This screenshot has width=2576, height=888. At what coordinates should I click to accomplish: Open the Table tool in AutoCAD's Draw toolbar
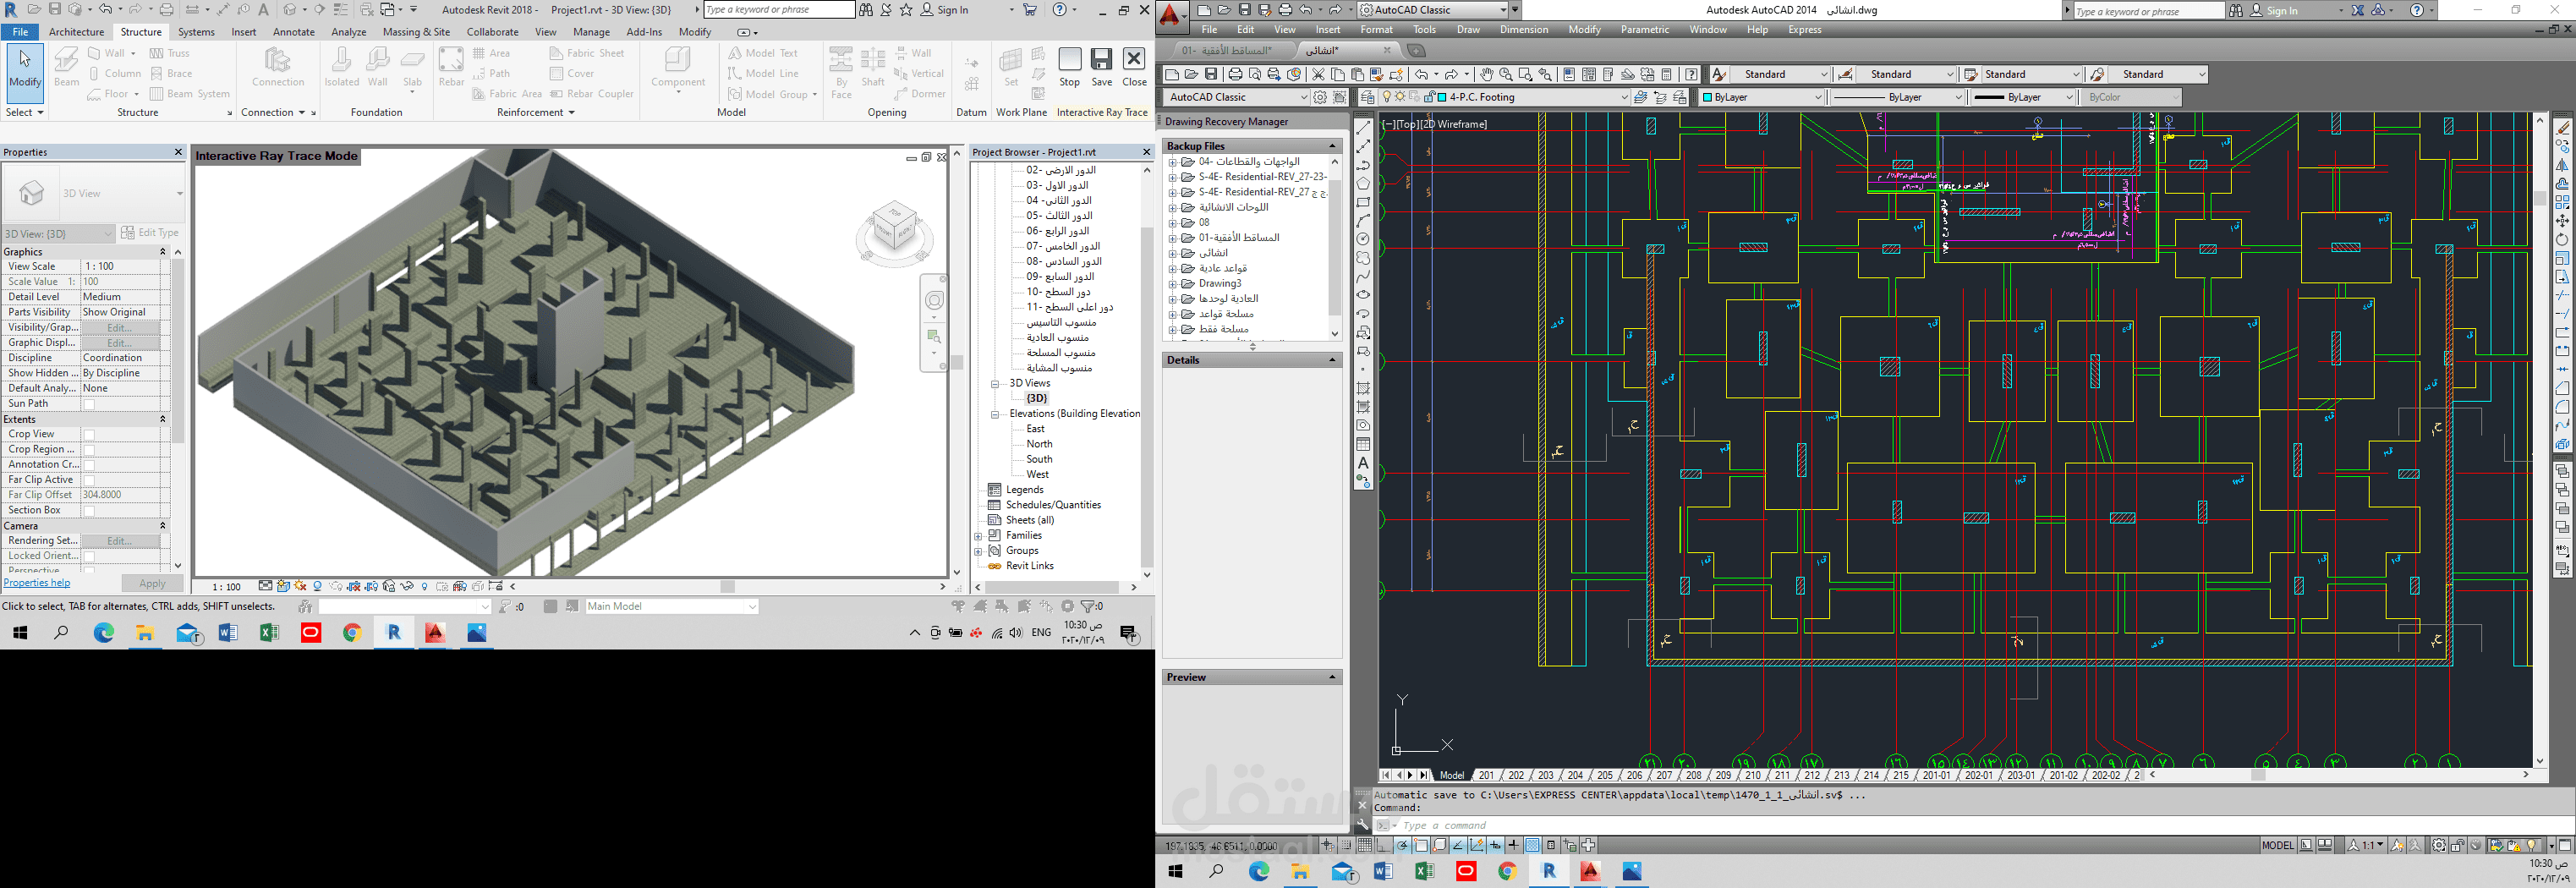1363,444
